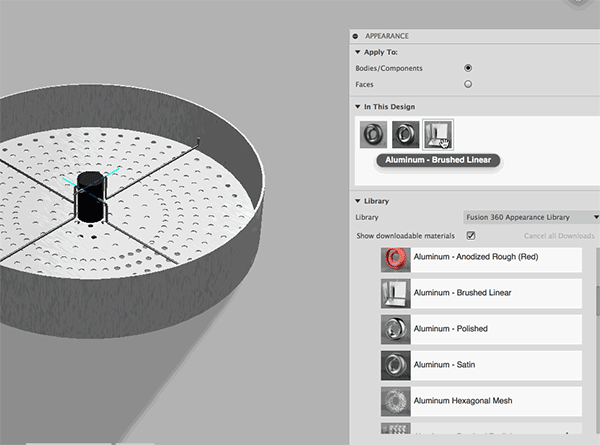Click Cancel all Downloads link
600x445 pixels.
(x=559, y=236)
